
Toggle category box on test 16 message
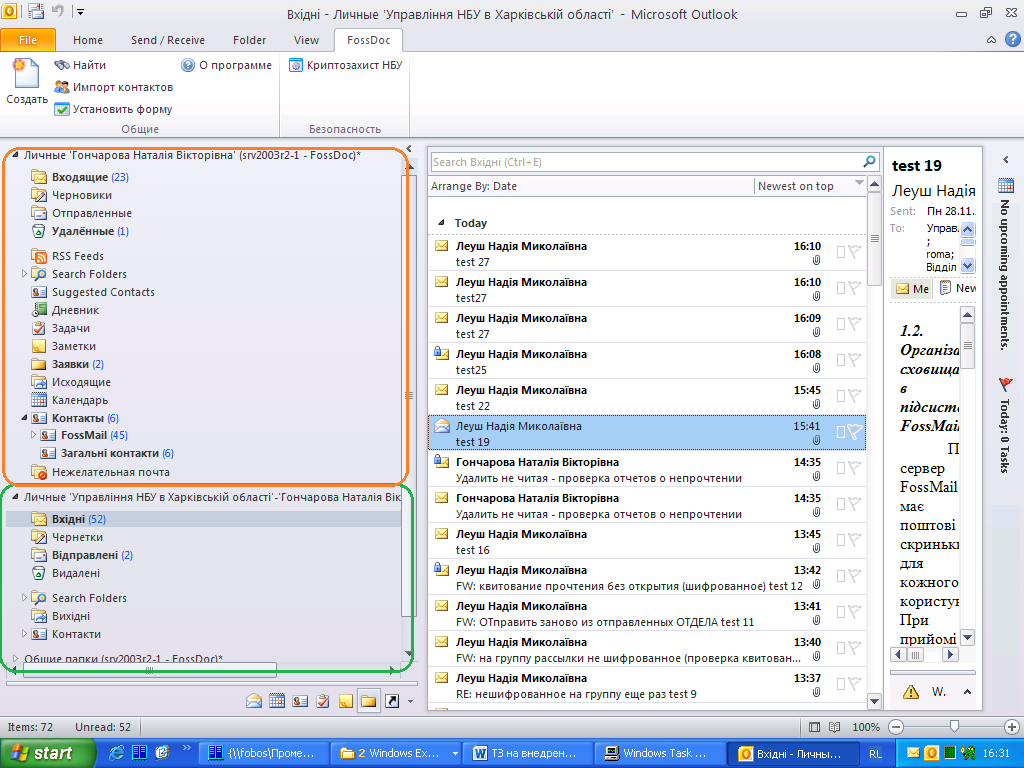click(x=841, y=539)
